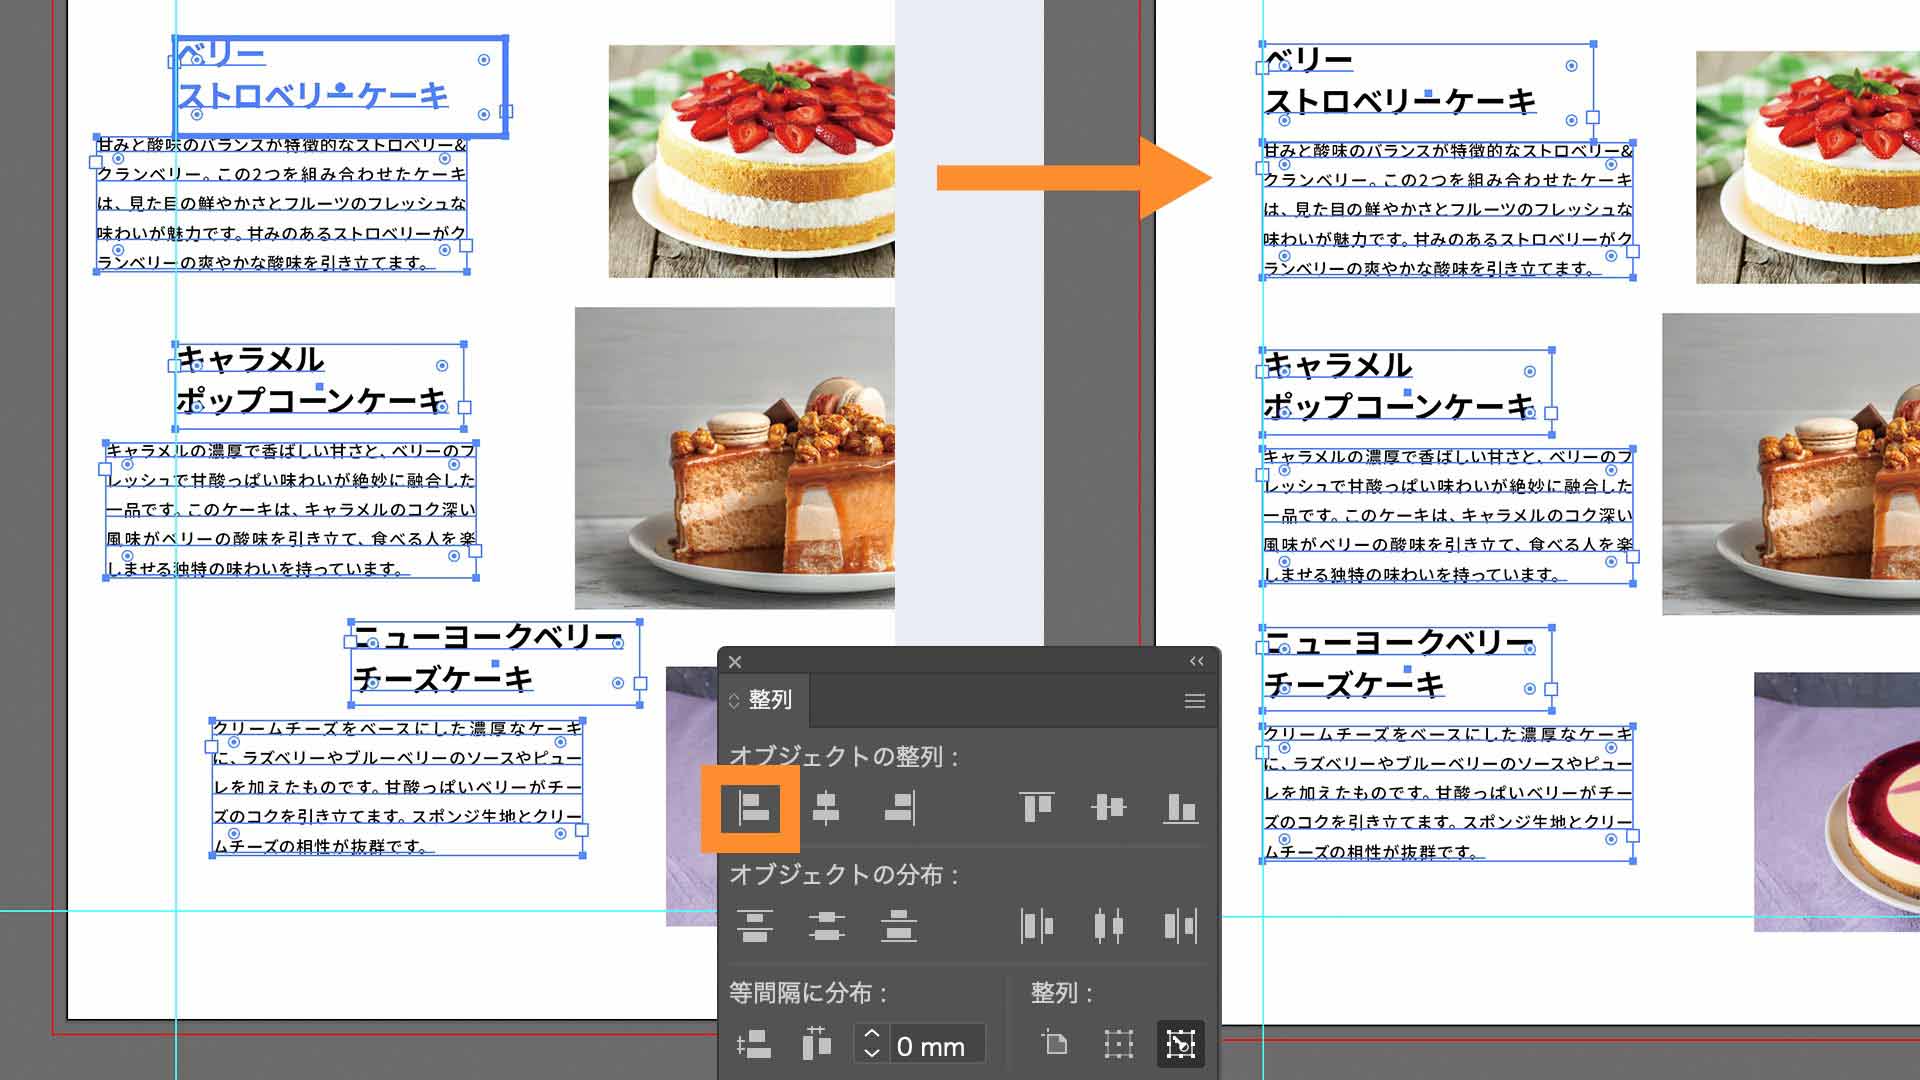The width and height of the screenshot is (1920, 1080).
Task: Toggle align to key object option
Action: [1180, 1044]
